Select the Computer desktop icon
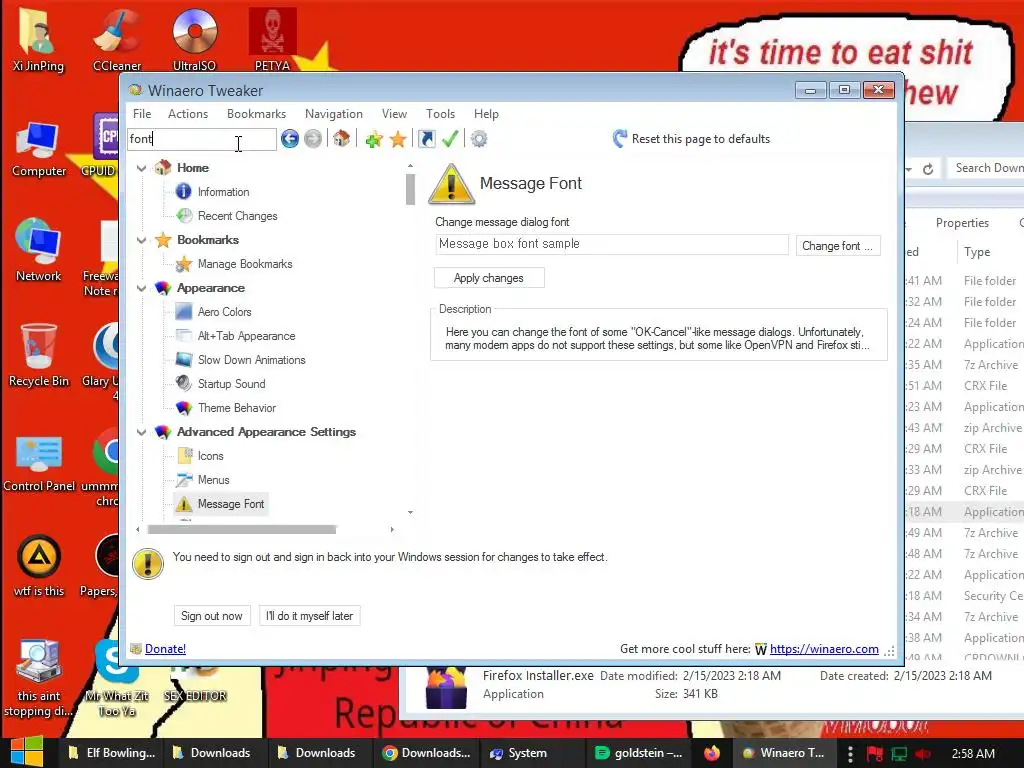The image size is (1024, 768). coord(39,149)
